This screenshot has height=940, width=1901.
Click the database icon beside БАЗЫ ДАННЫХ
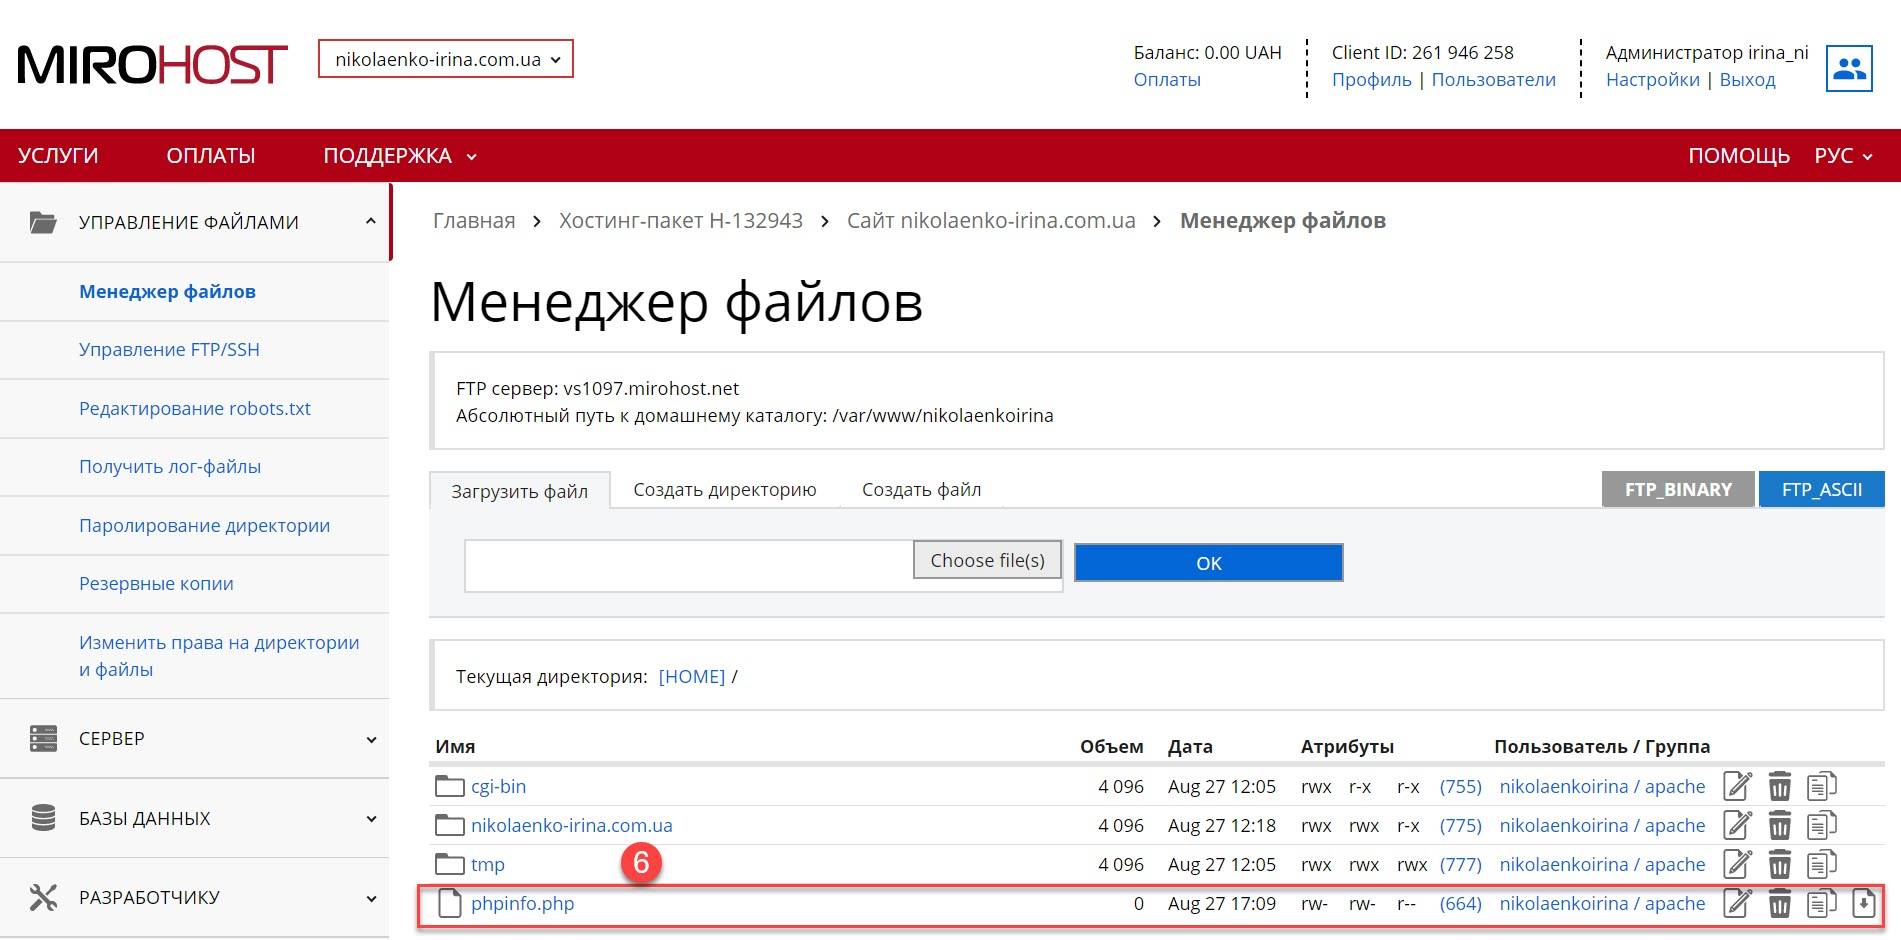tap(44, 818)
